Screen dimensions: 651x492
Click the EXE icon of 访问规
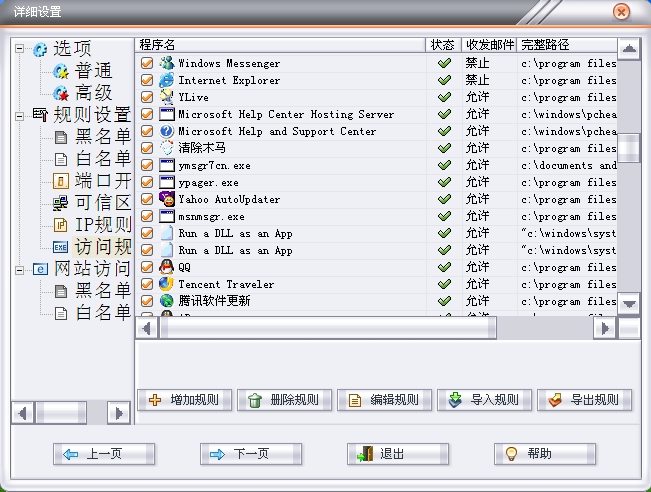pyautogui.click(x=61, y=247)
